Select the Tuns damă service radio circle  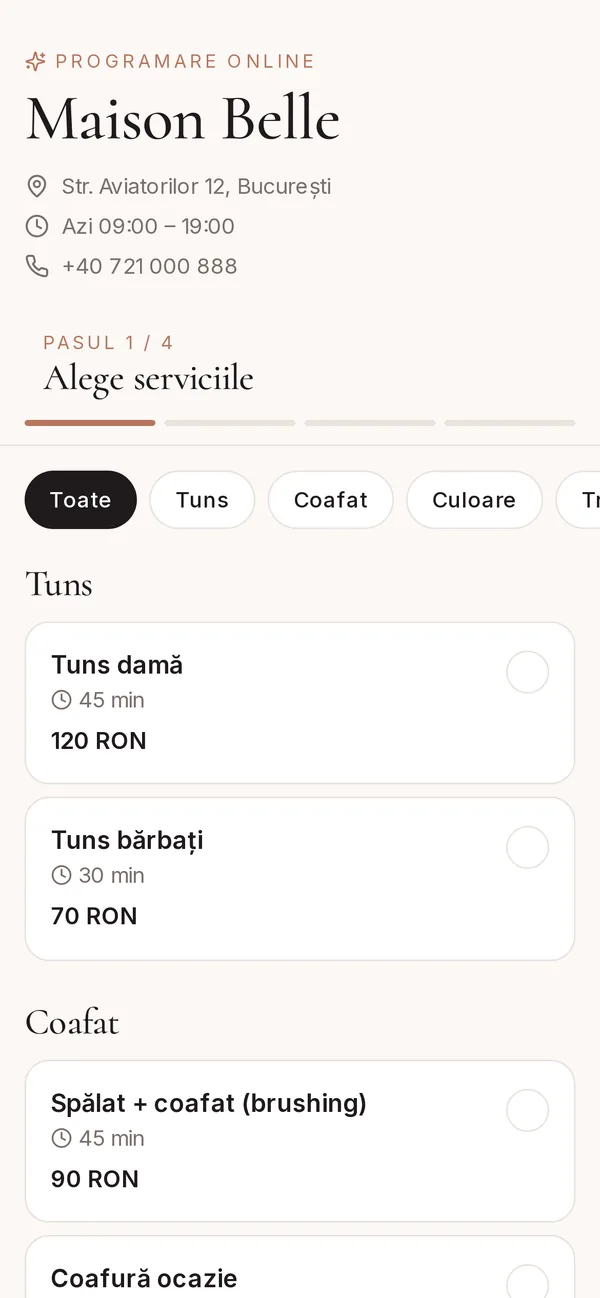[528, 672]
